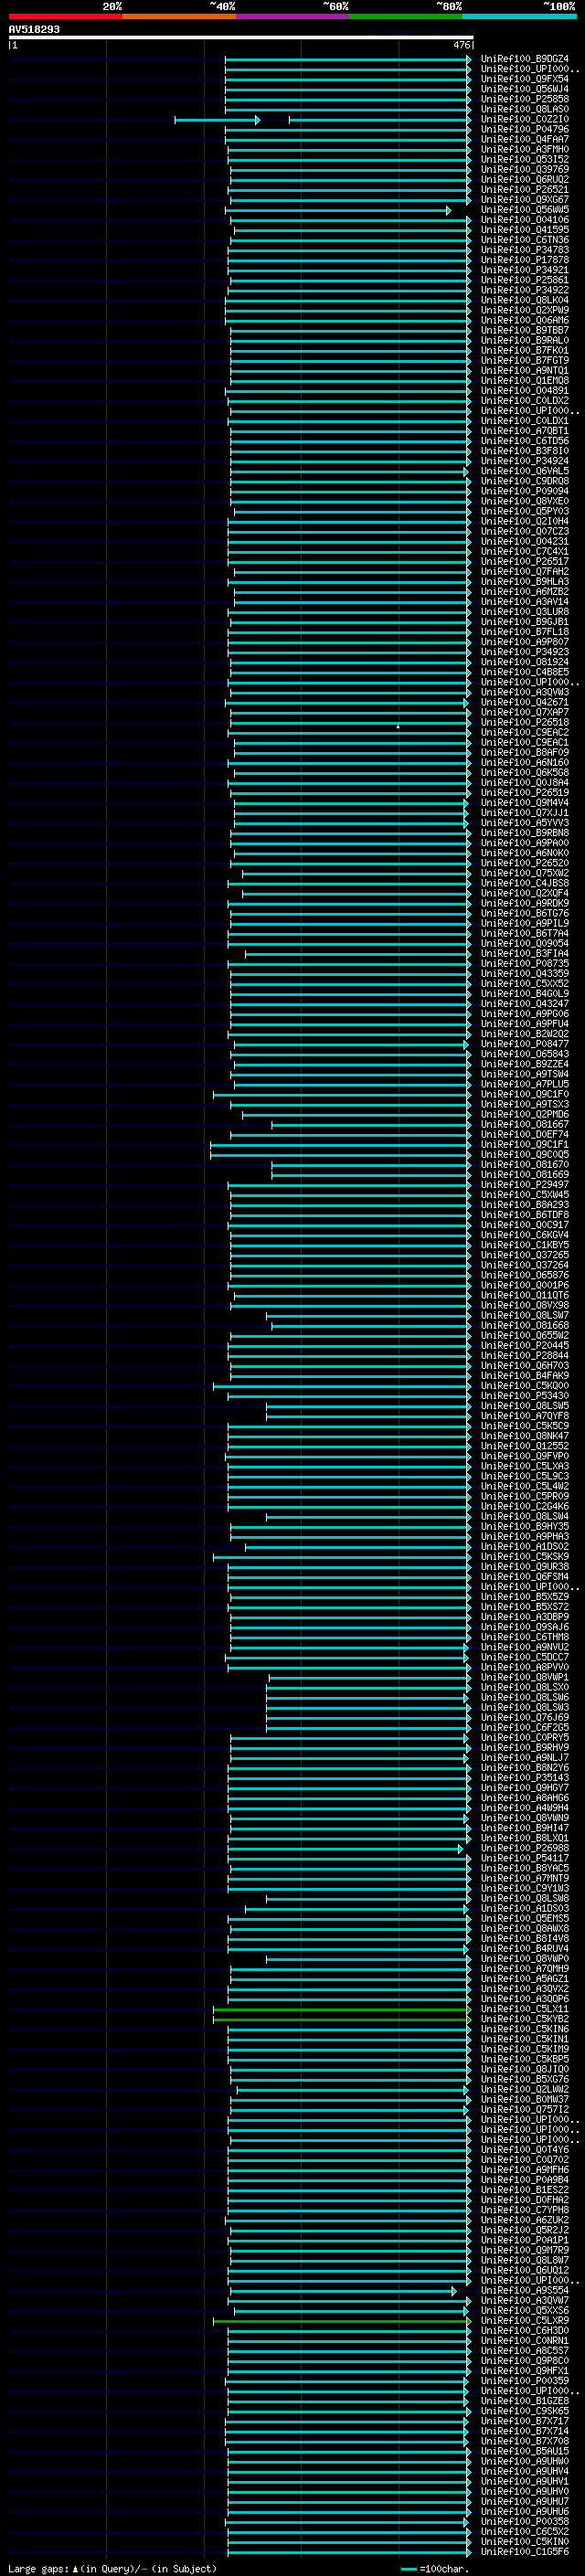Image resolution: width=585 pixels, height=2576 pixels.
Task: Click the orange ~40% identity legend segment
Action: [x=179, y=16]
